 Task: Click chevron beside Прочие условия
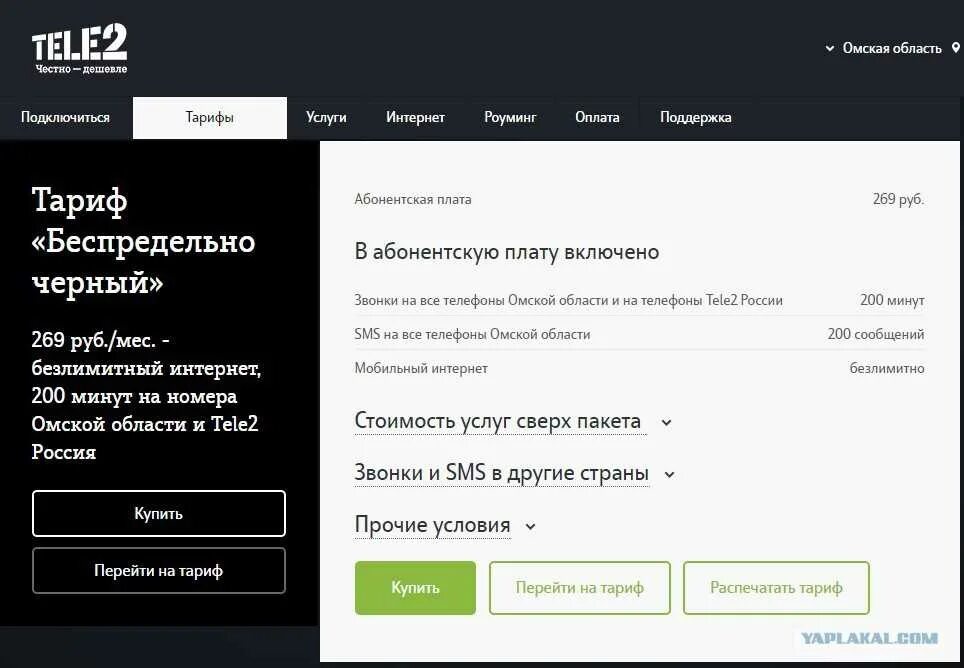531,527
